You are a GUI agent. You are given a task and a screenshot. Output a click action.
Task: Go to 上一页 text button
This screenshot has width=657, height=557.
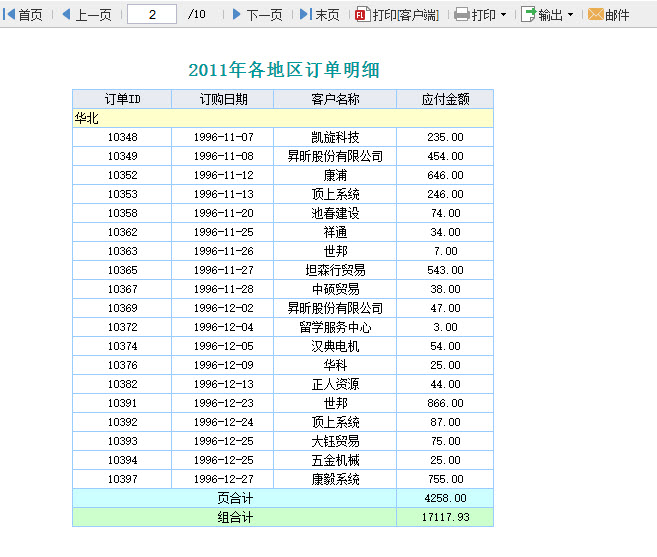(93, 15)
